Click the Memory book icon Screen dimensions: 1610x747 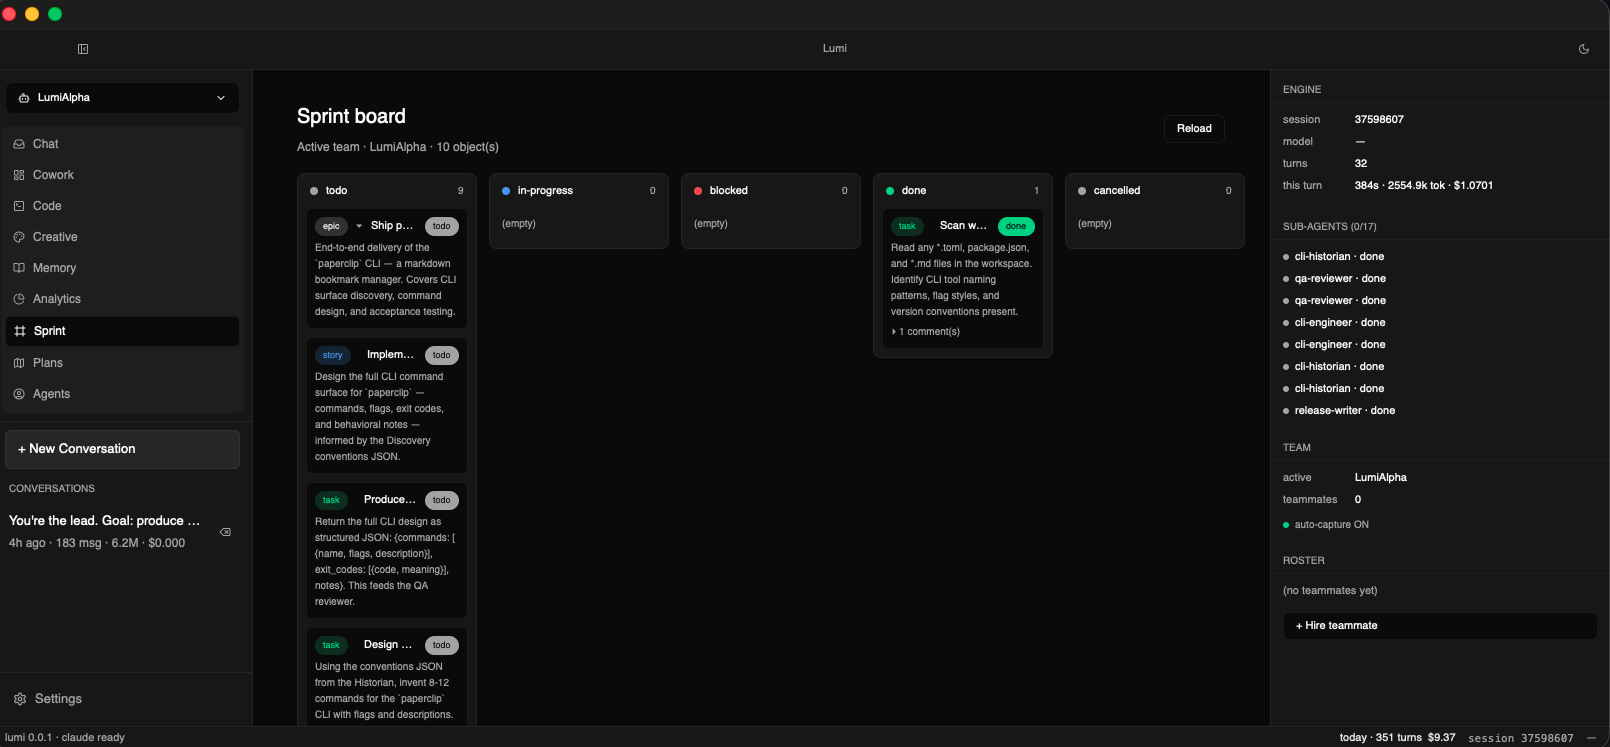click(x=19, y=268)
